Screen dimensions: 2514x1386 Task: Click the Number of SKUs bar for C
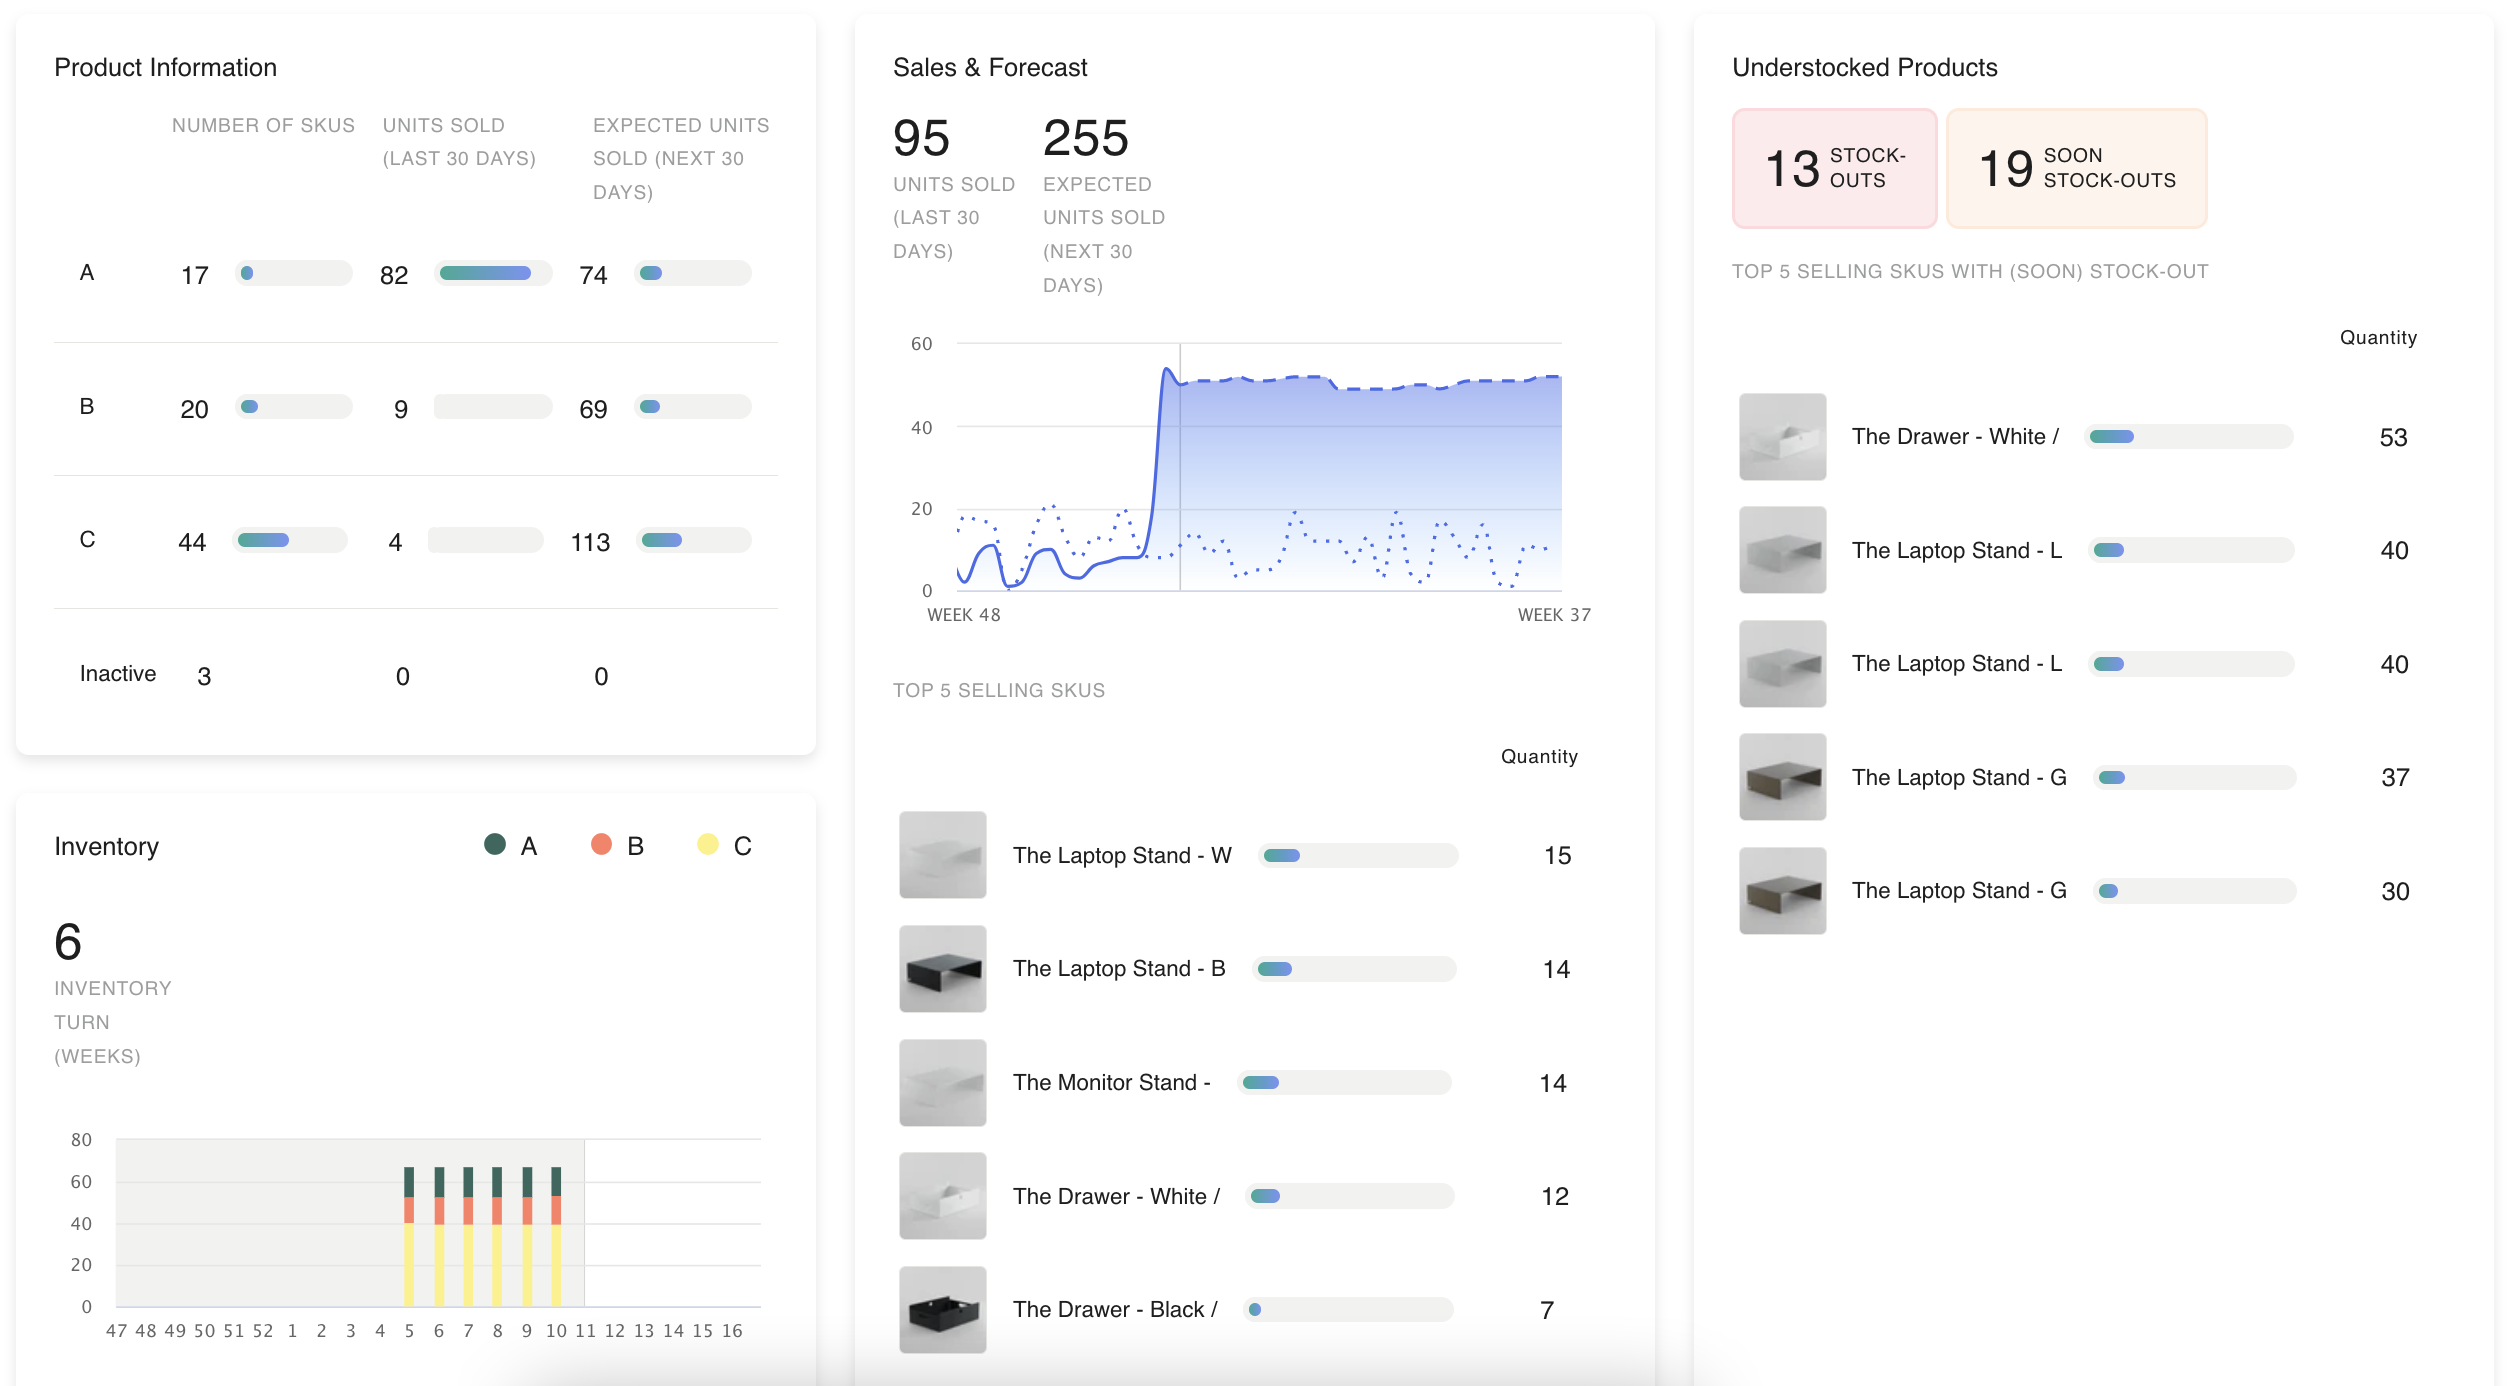pyautogui.click(x=290, y=540)
